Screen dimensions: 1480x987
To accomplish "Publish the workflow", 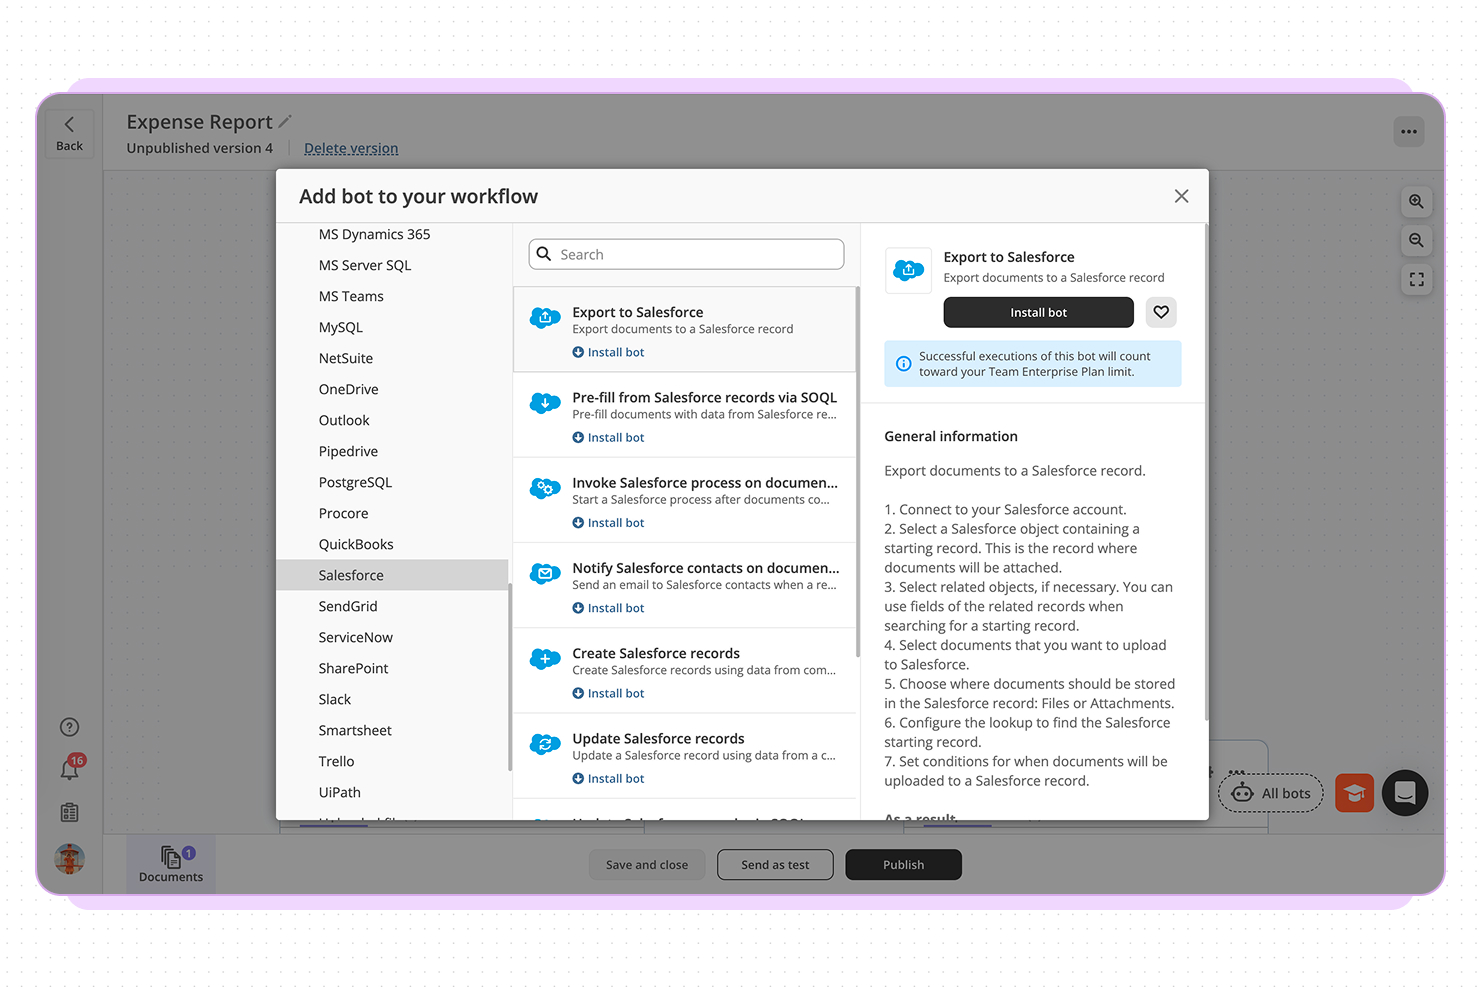I will (x=903, y=864).
